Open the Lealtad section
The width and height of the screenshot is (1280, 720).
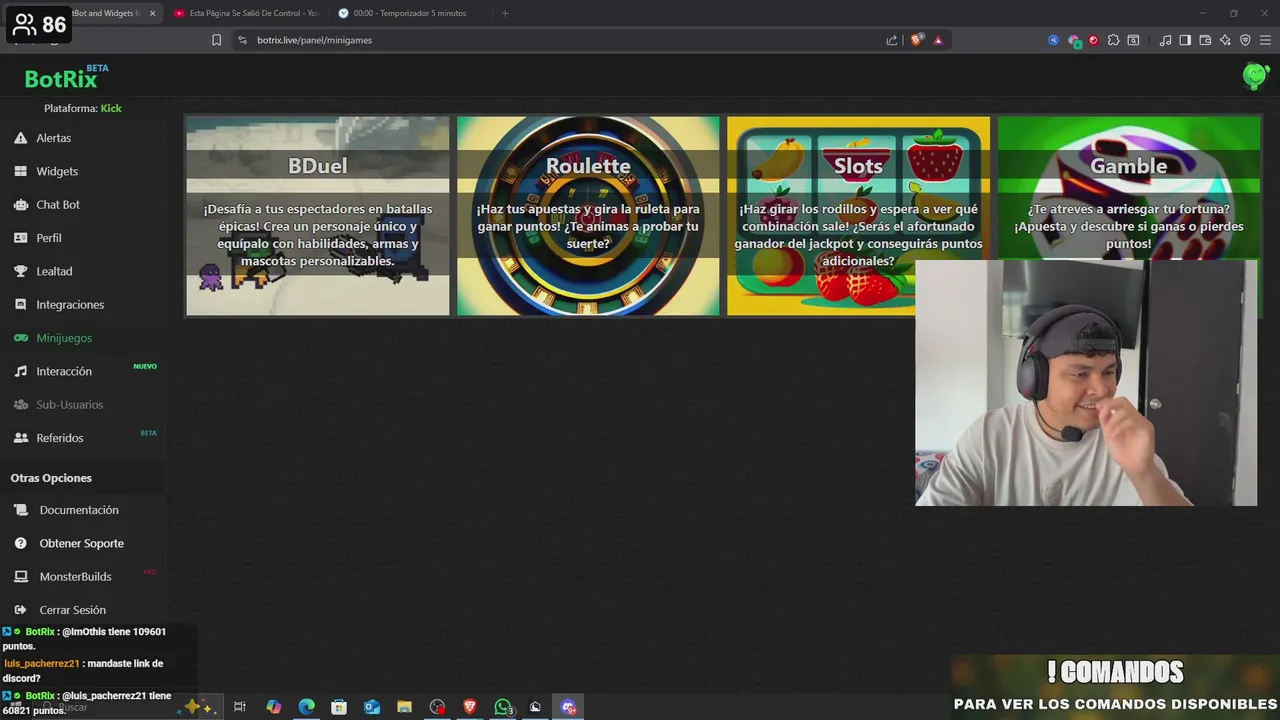54,271
